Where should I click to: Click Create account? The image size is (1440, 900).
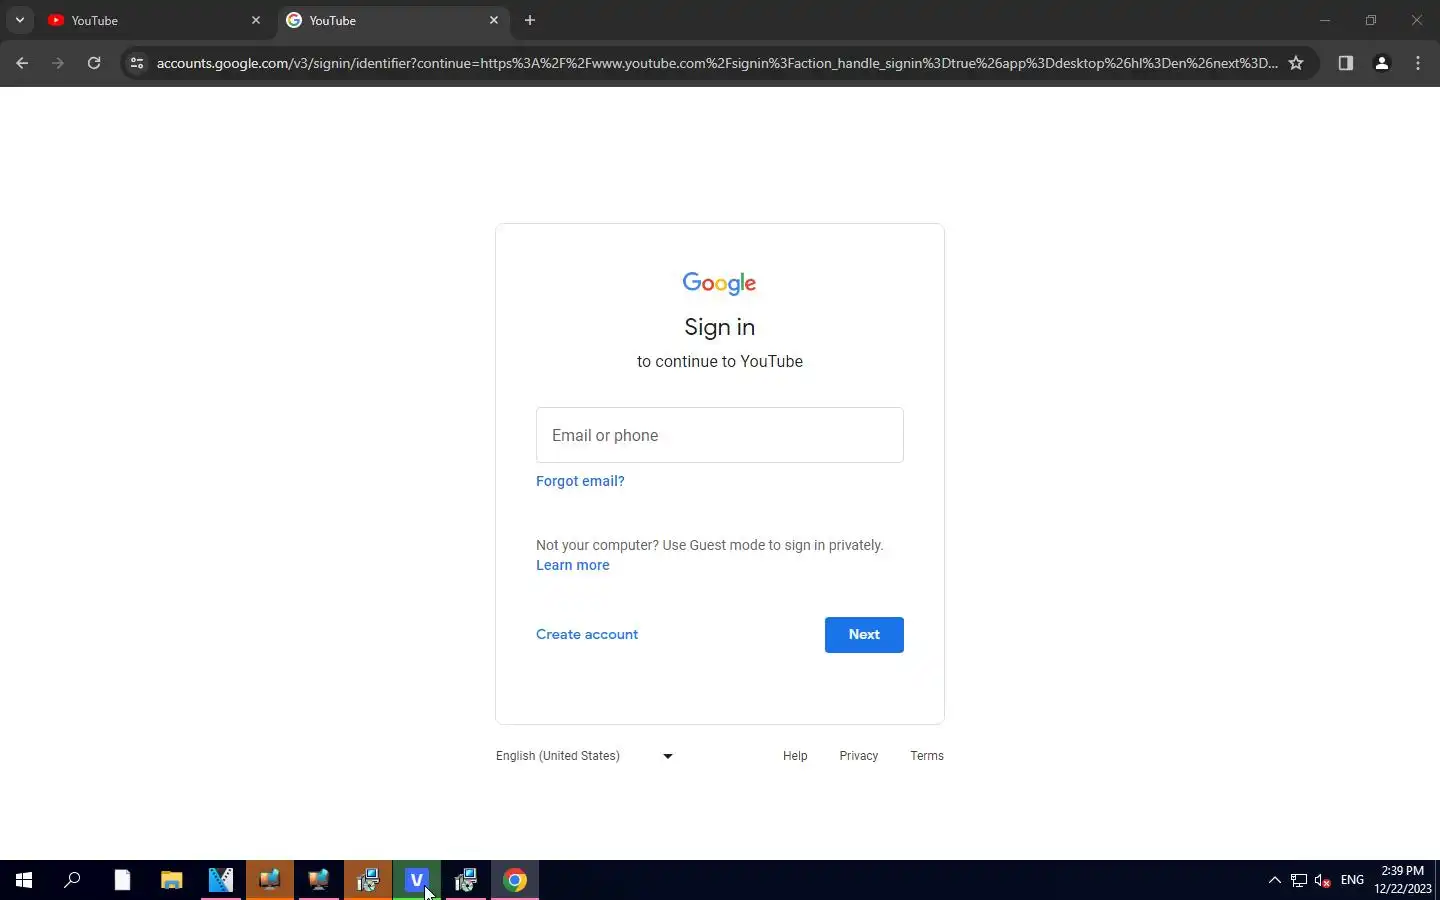pos(587,634)
